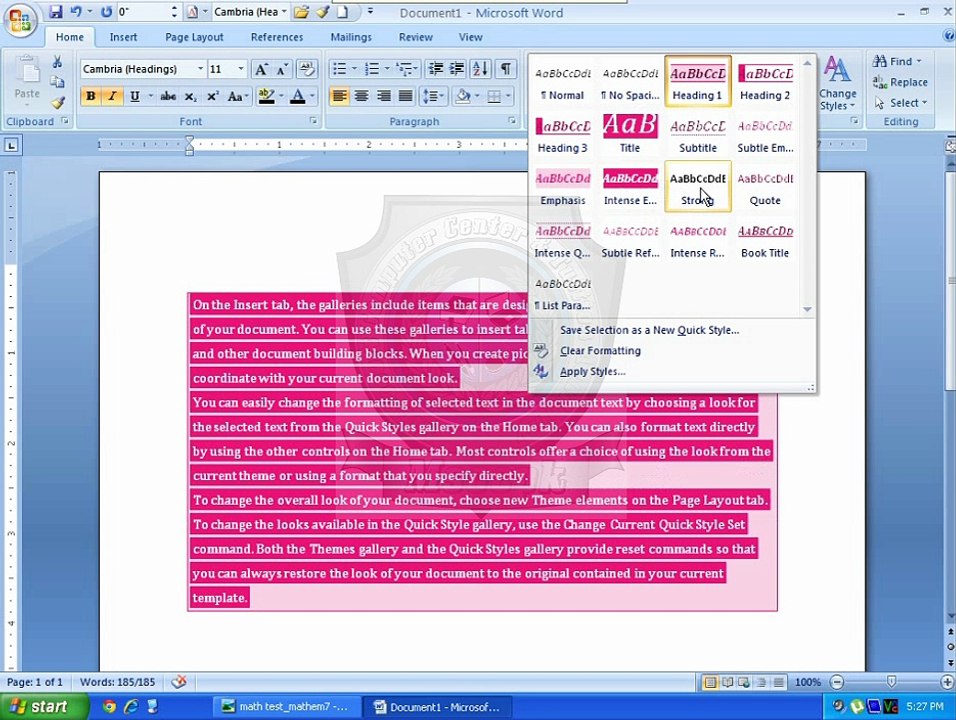
Task: Switch to the Page Layout tab
Action: tap(194, 37)
